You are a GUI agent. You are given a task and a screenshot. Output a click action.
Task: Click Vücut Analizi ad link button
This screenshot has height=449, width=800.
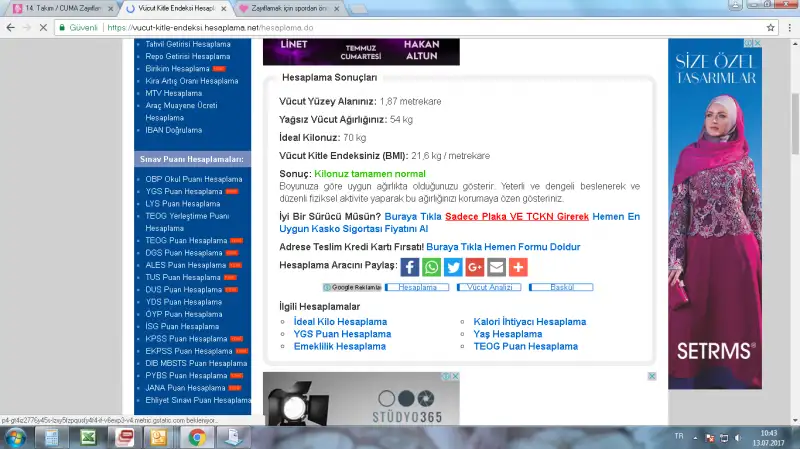point(489,287)
